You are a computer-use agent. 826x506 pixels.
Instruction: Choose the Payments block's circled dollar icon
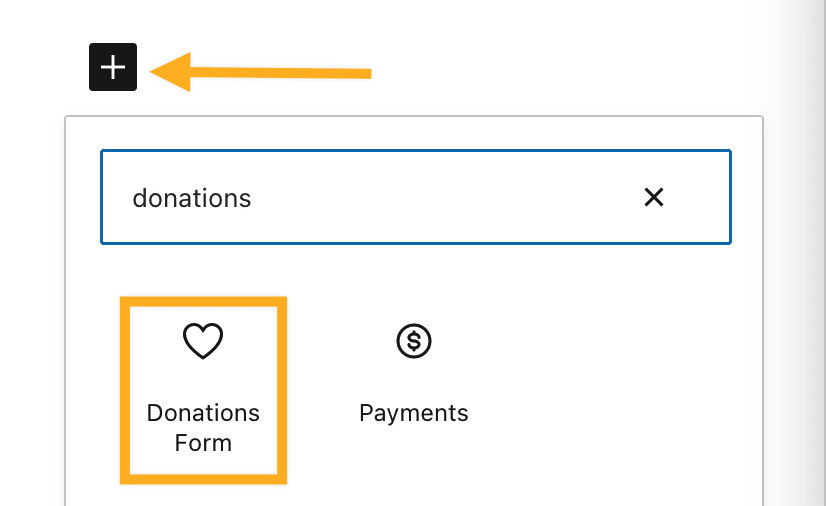413,342
